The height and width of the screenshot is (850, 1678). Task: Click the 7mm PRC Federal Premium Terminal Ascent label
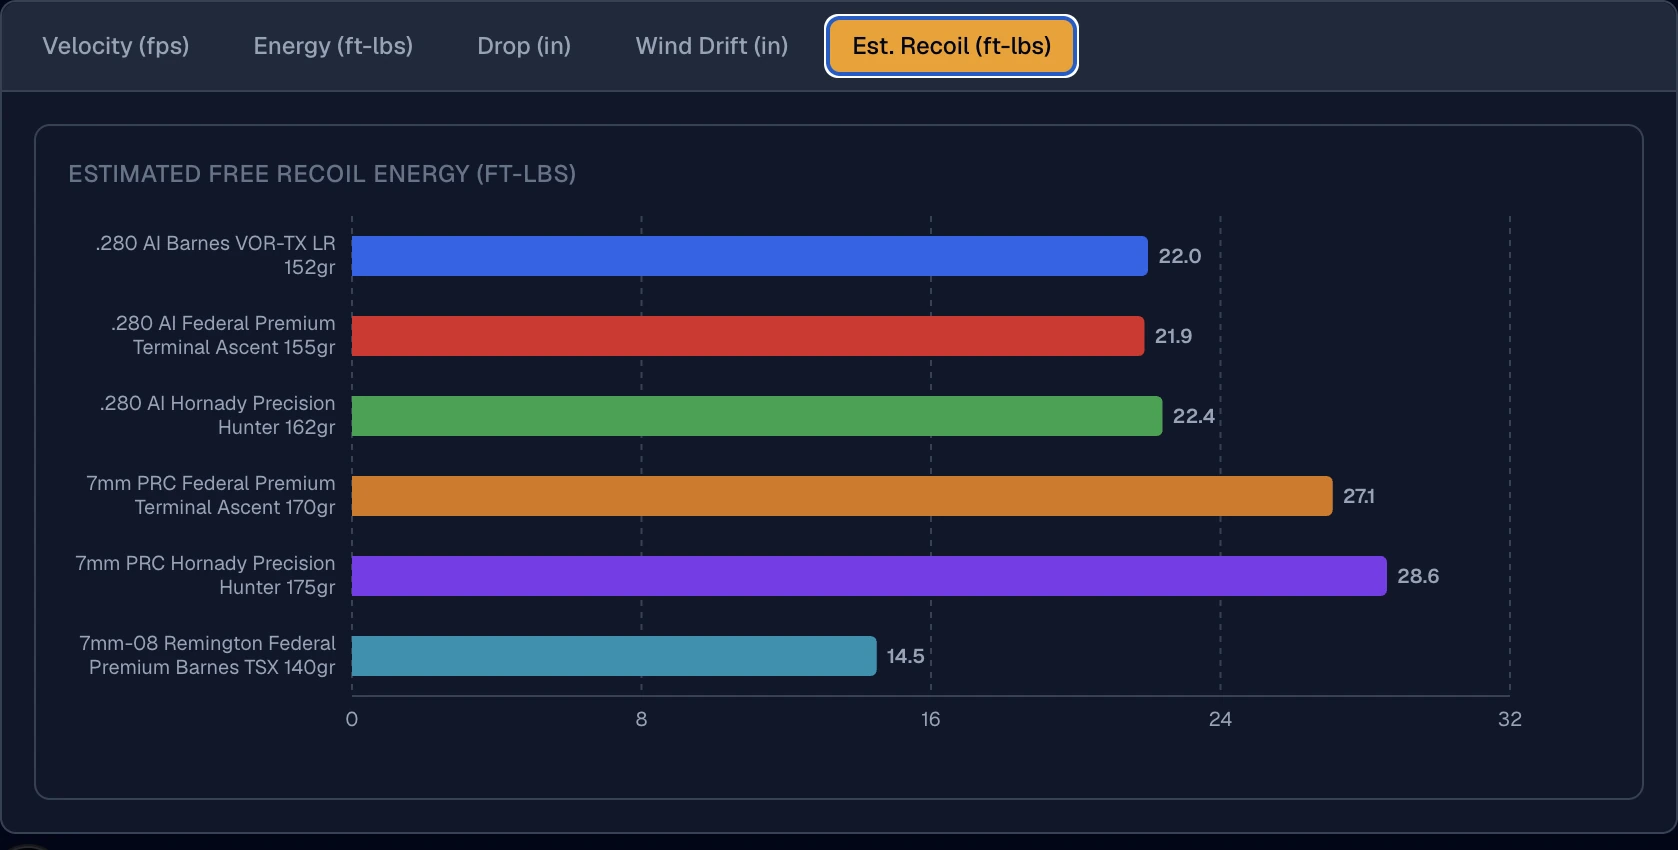[211, 495]
